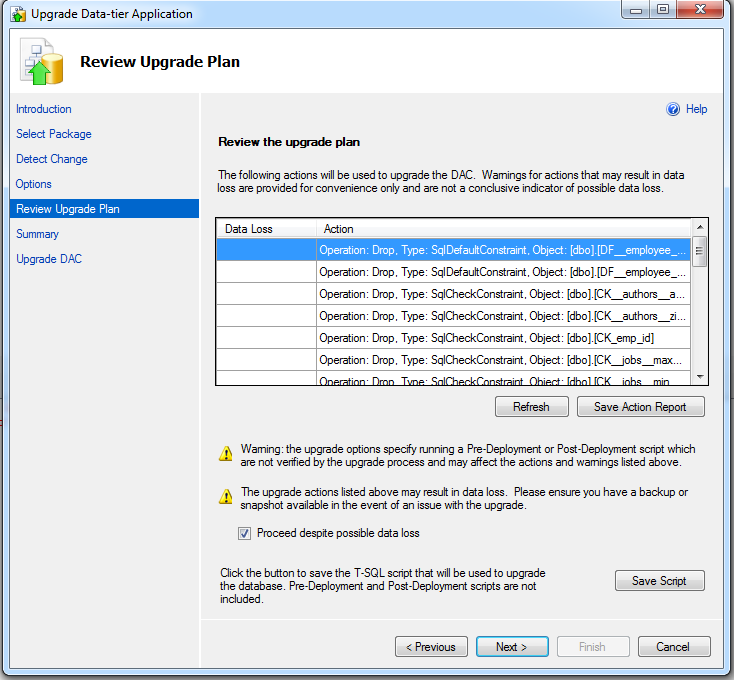
Task: Go back with the Previous button
Action: pyautogui.click(x=431, y=647)
